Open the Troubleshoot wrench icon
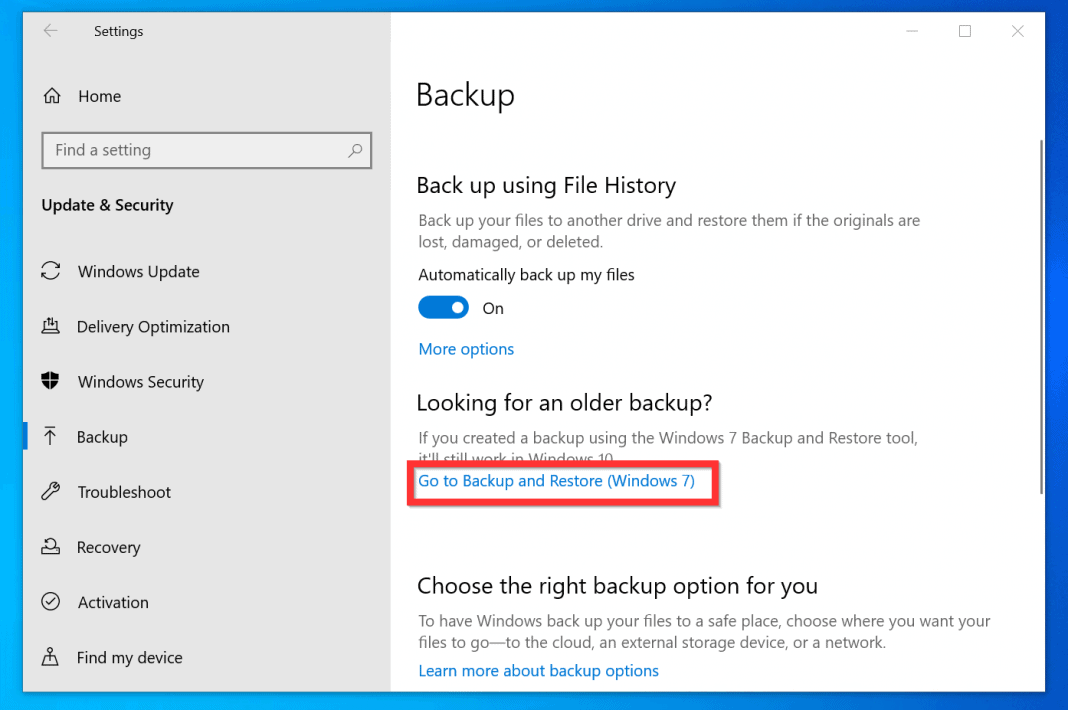 [52, 491]
